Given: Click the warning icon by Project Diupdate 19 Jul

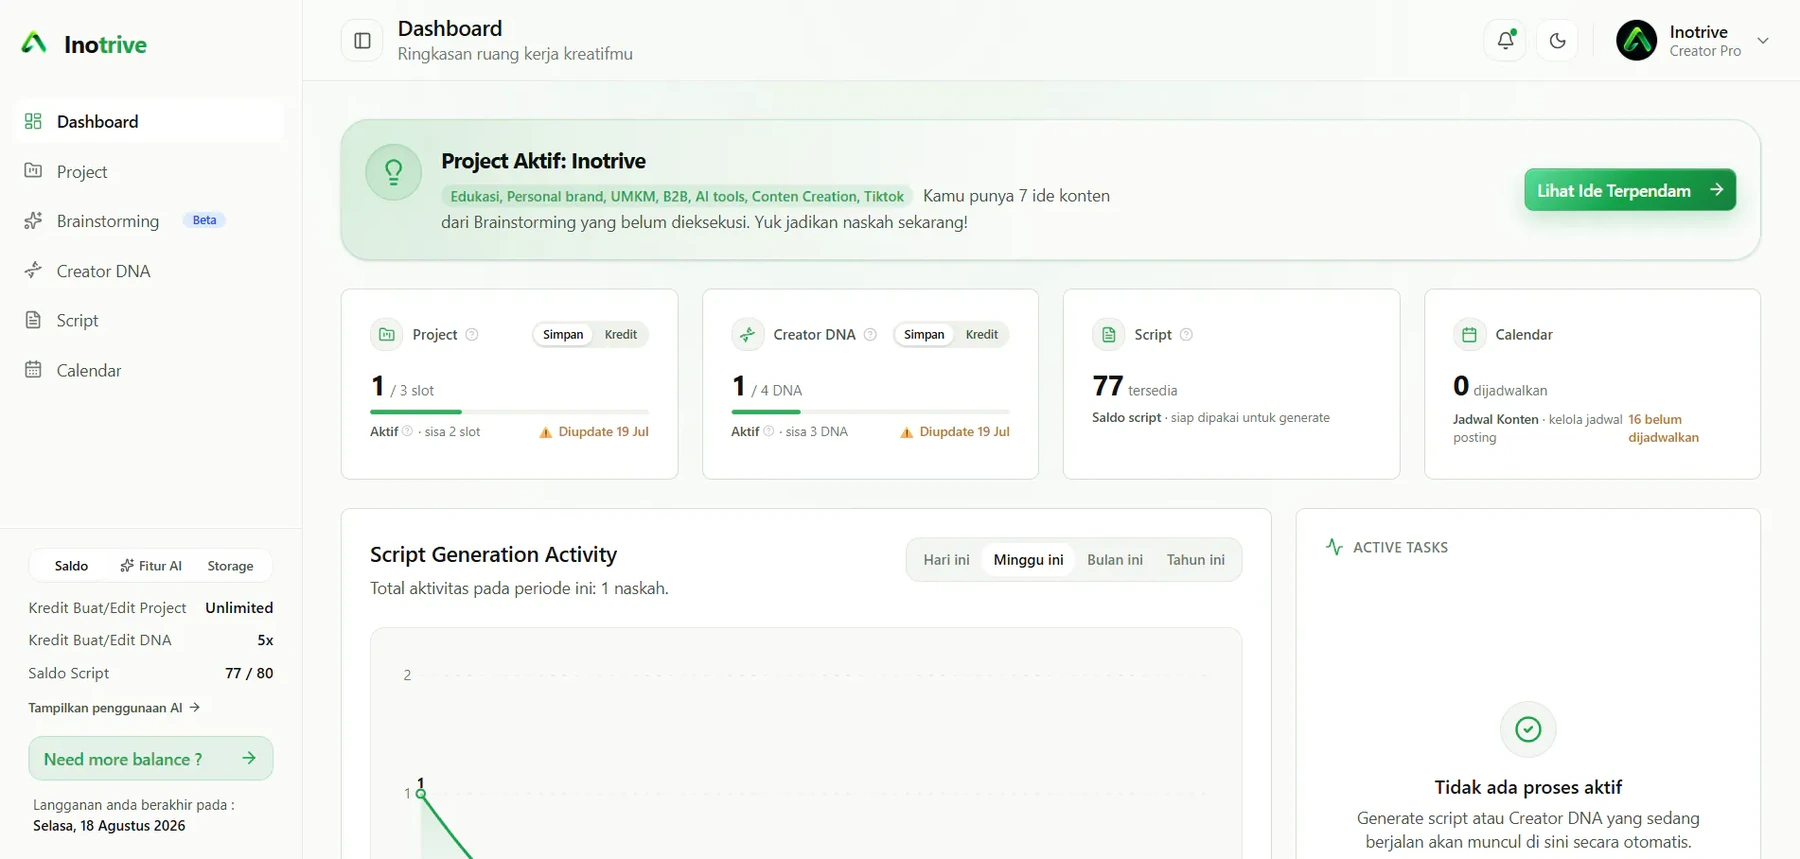Looking at the screenshot, I should 545,432.
